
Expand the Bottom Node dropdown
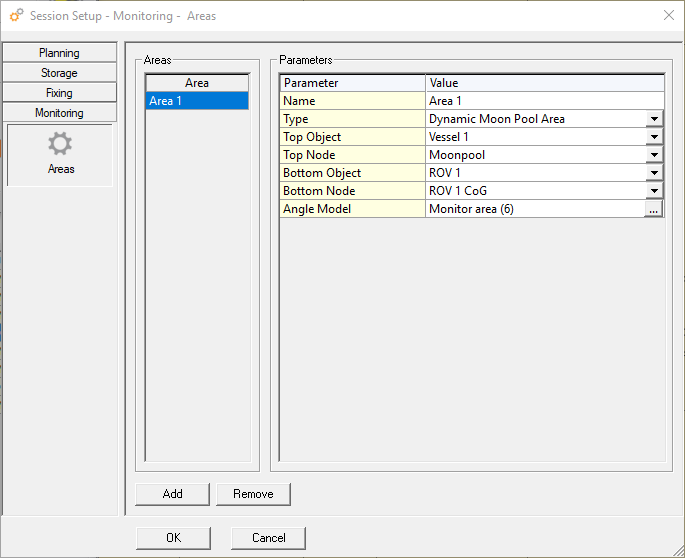click(x=654, y=191)
